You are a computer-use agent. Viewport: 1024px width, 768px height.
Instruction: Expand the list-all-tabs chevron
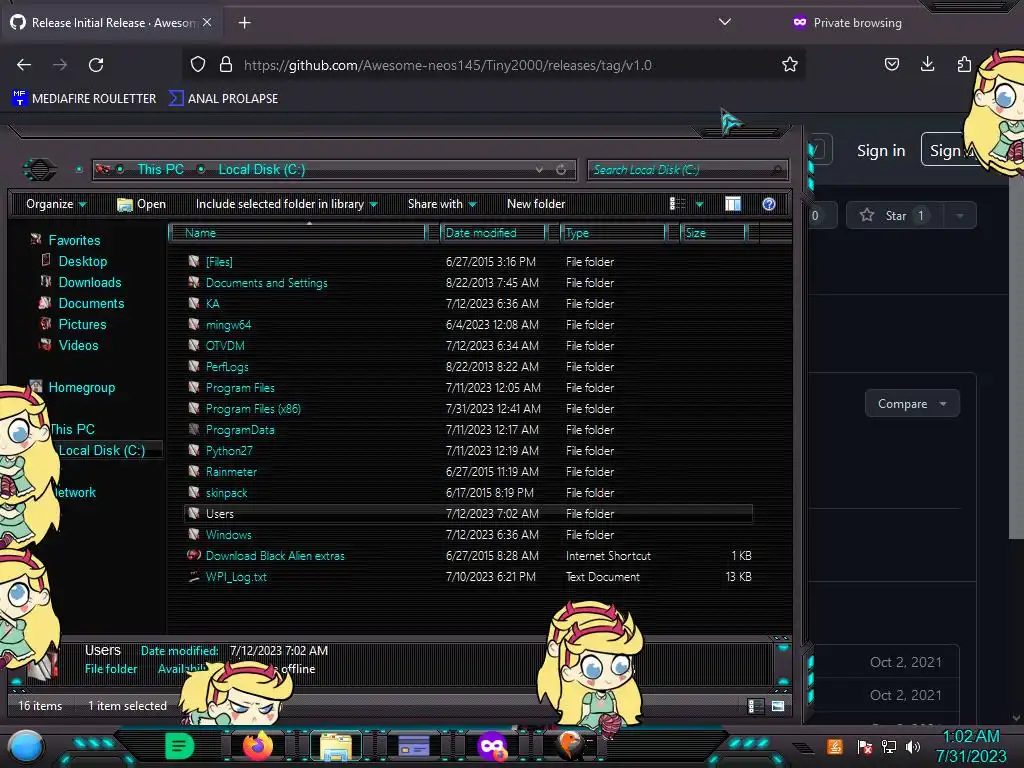(x=724, y=22)
